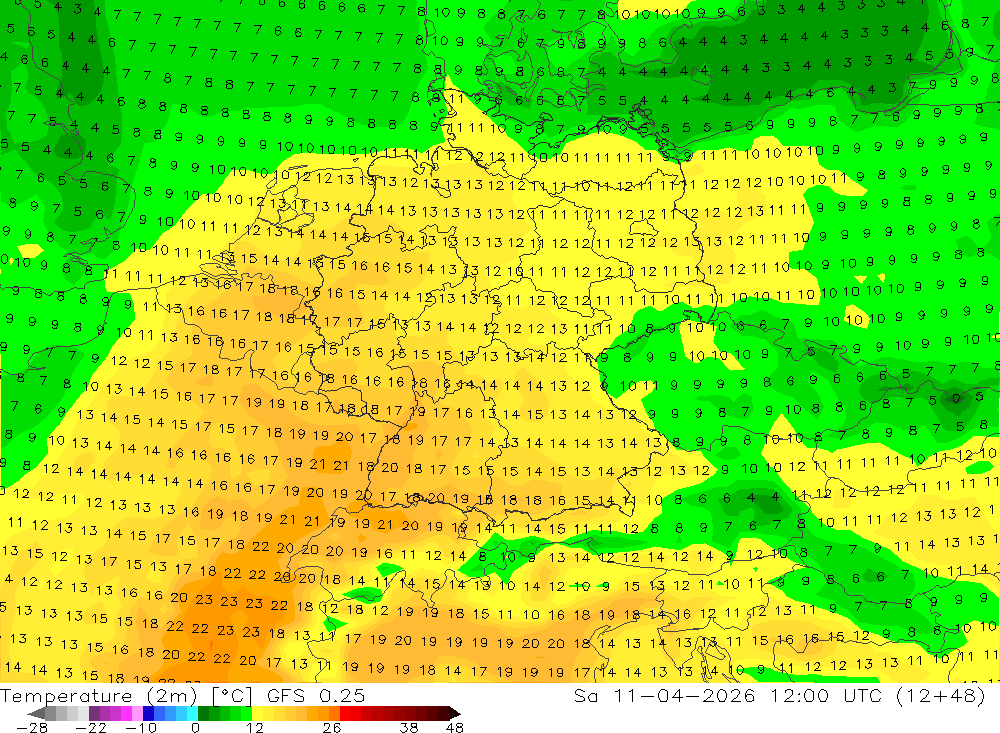1000x733 pixels.
Task: Click the "[°C]" unit label
Action: click(232, 695)
